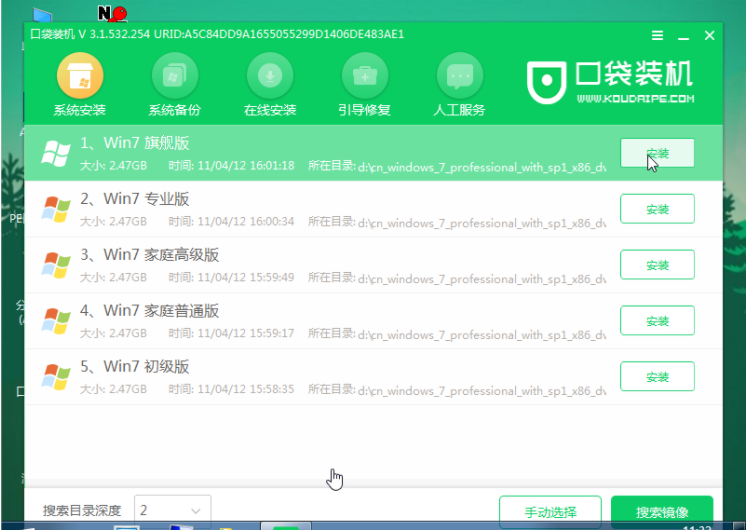Click the 人工服务 label
The height and width of the screenshot is (530, 746).
point(459,110)
